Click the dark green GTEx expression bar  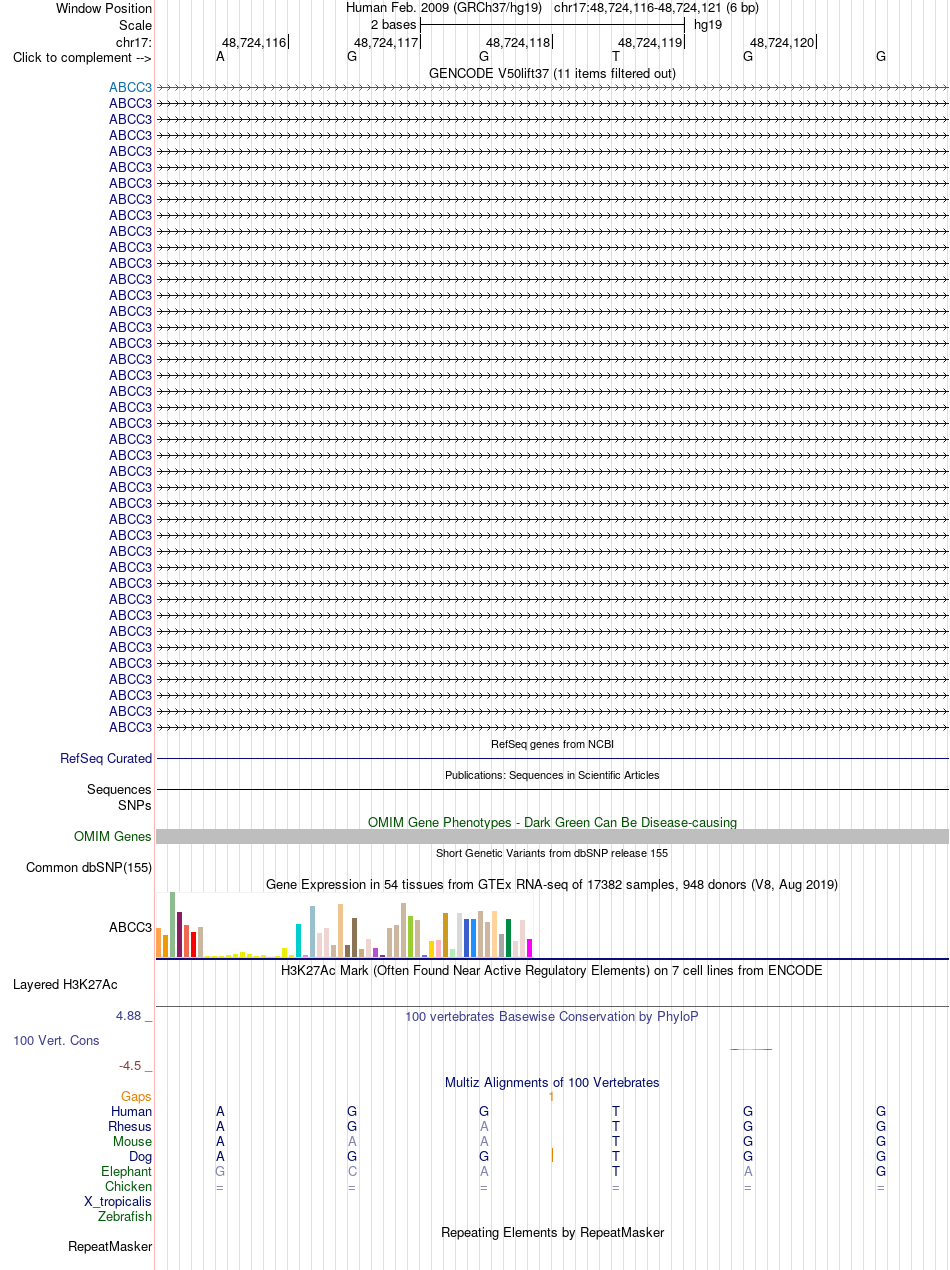(508, 938)
